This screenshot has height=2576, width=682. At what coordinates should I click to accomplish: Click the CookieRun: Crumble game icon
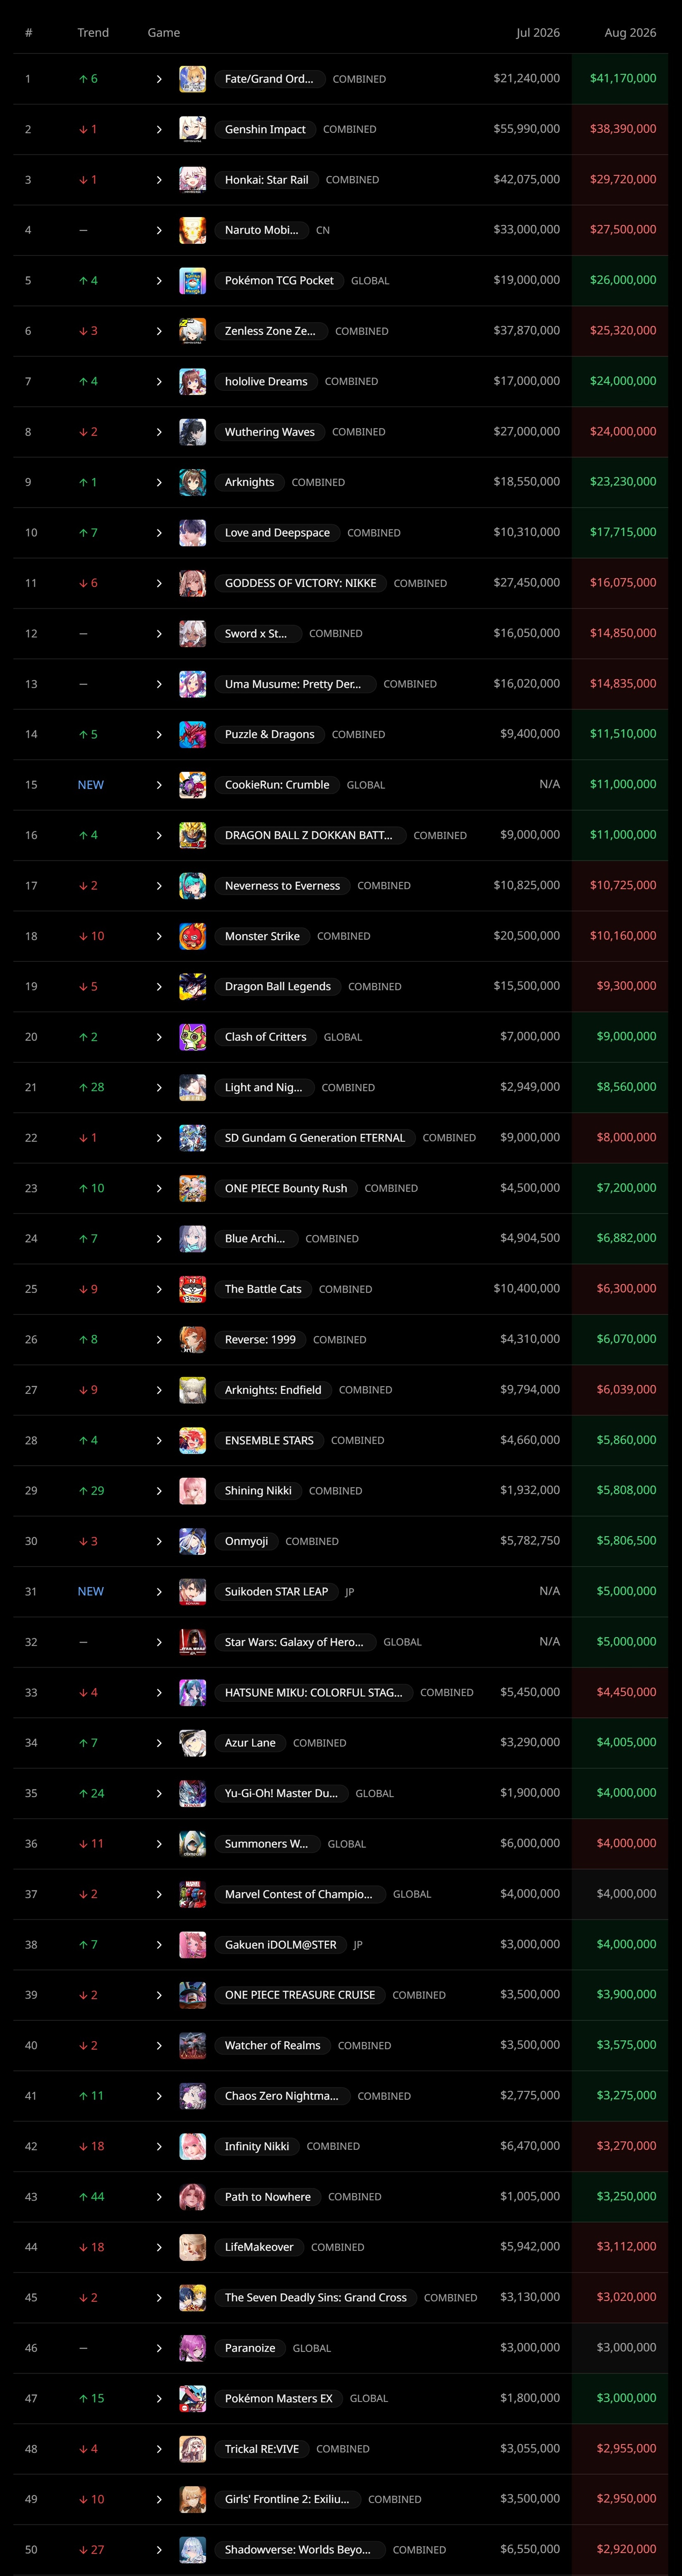pos(192,785)
